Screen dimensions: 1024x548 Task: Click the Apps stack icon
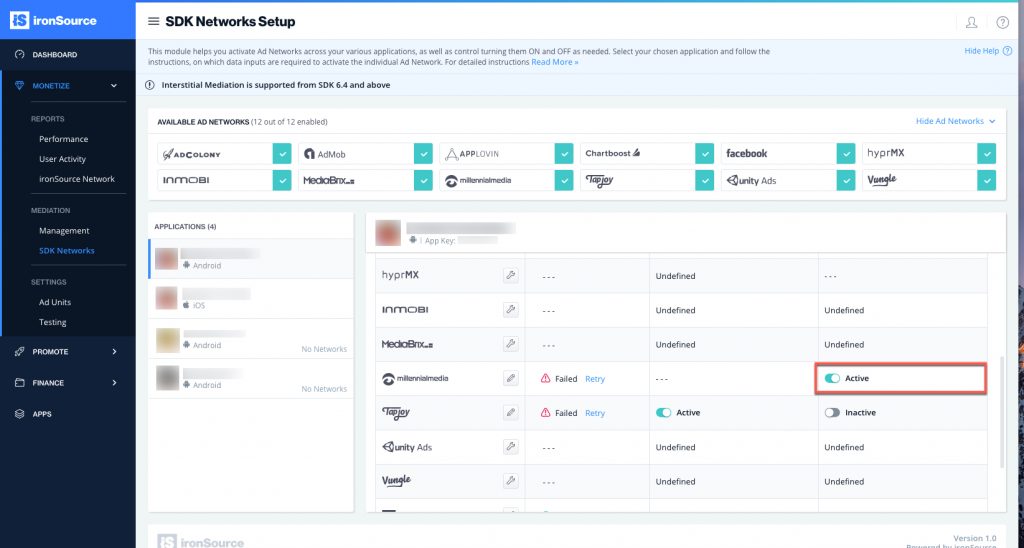click(20, 414)
